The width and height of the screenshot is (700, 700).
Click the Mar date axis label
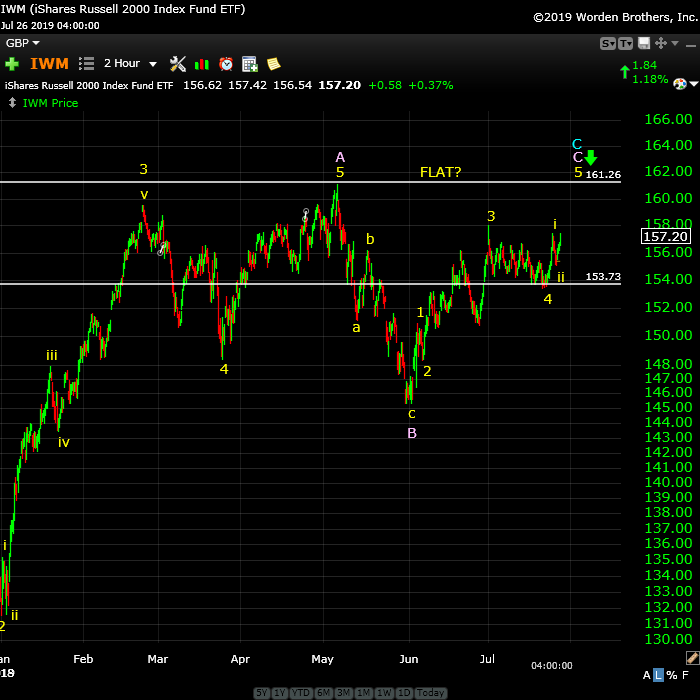(158, 659)
